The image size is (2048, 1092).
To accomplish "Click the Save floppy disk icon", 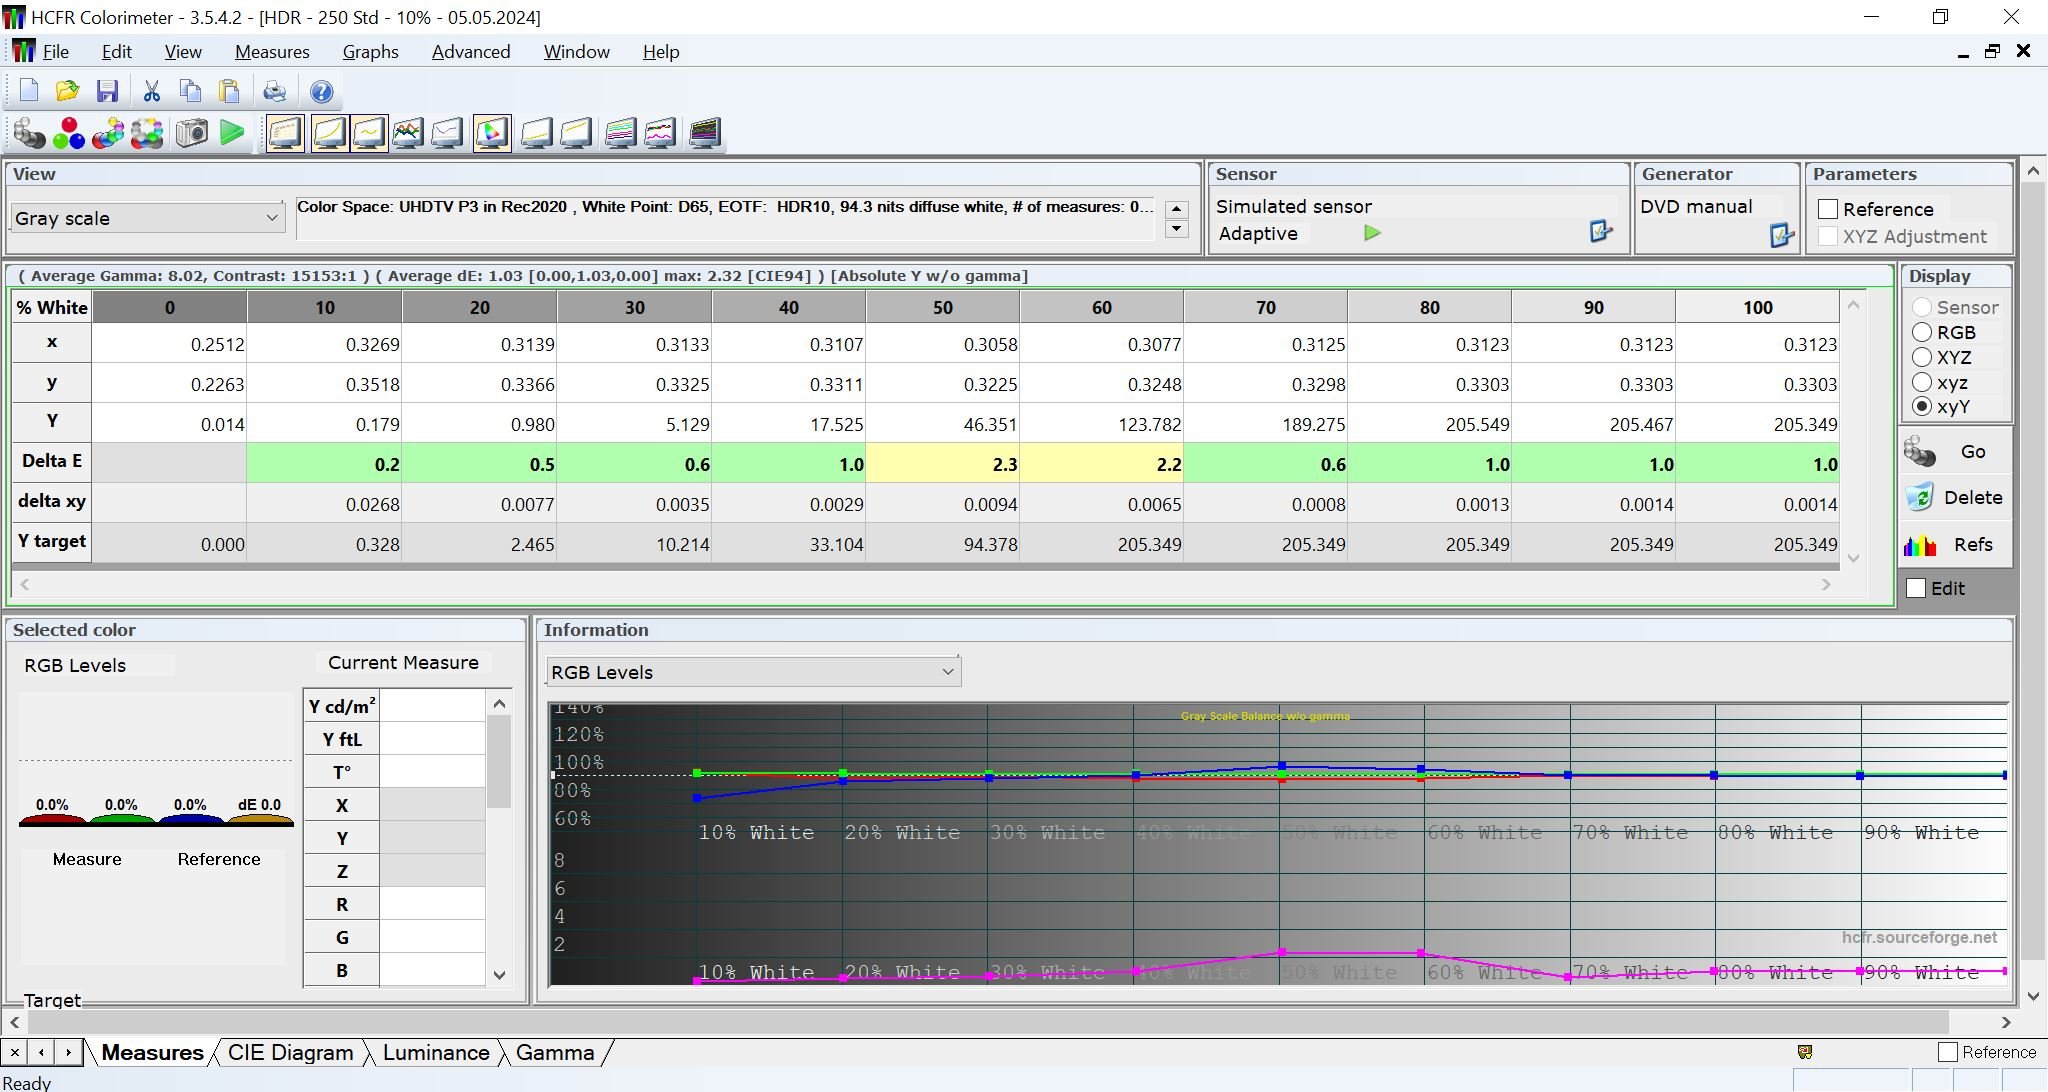I will pyautogui.click(x=107, y=92).
